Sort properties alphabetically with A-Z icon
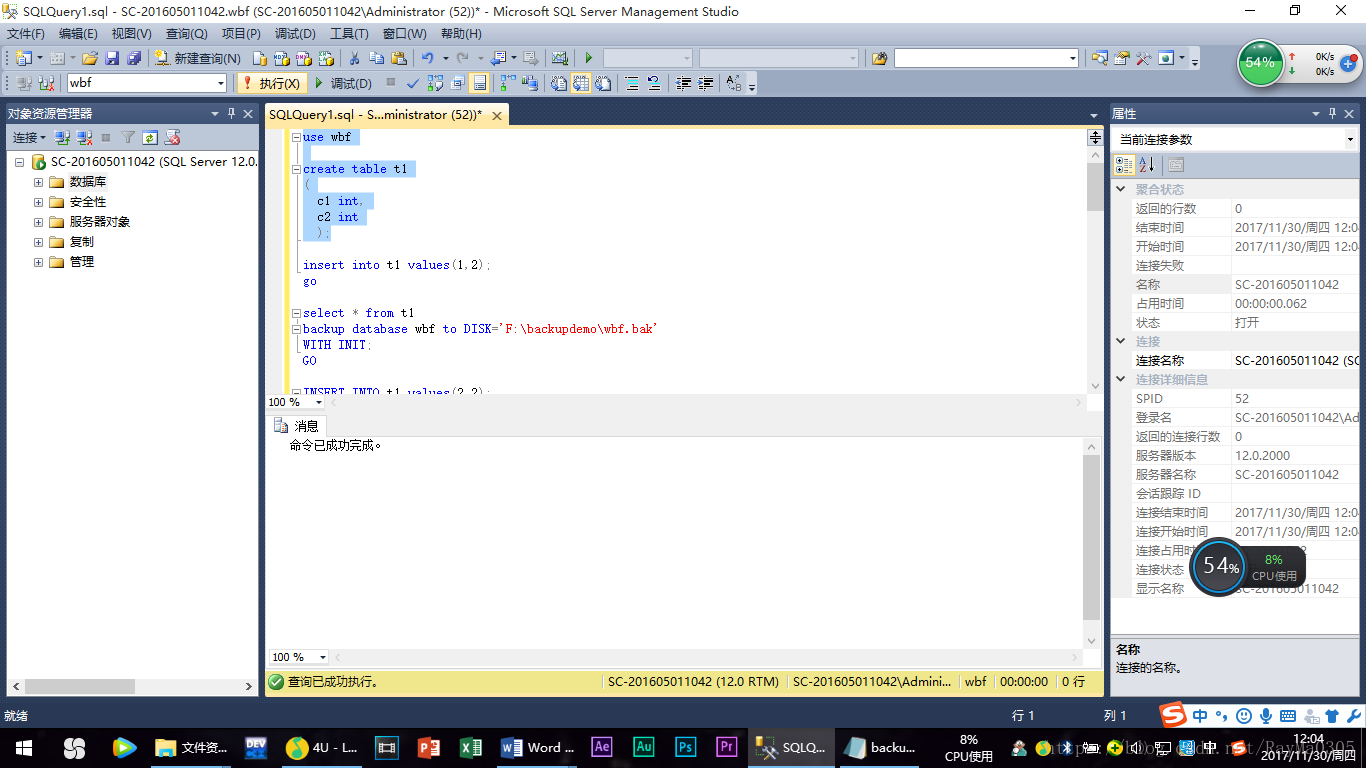The width and height of the screenshot is (1366, 768). [1146, 165]
